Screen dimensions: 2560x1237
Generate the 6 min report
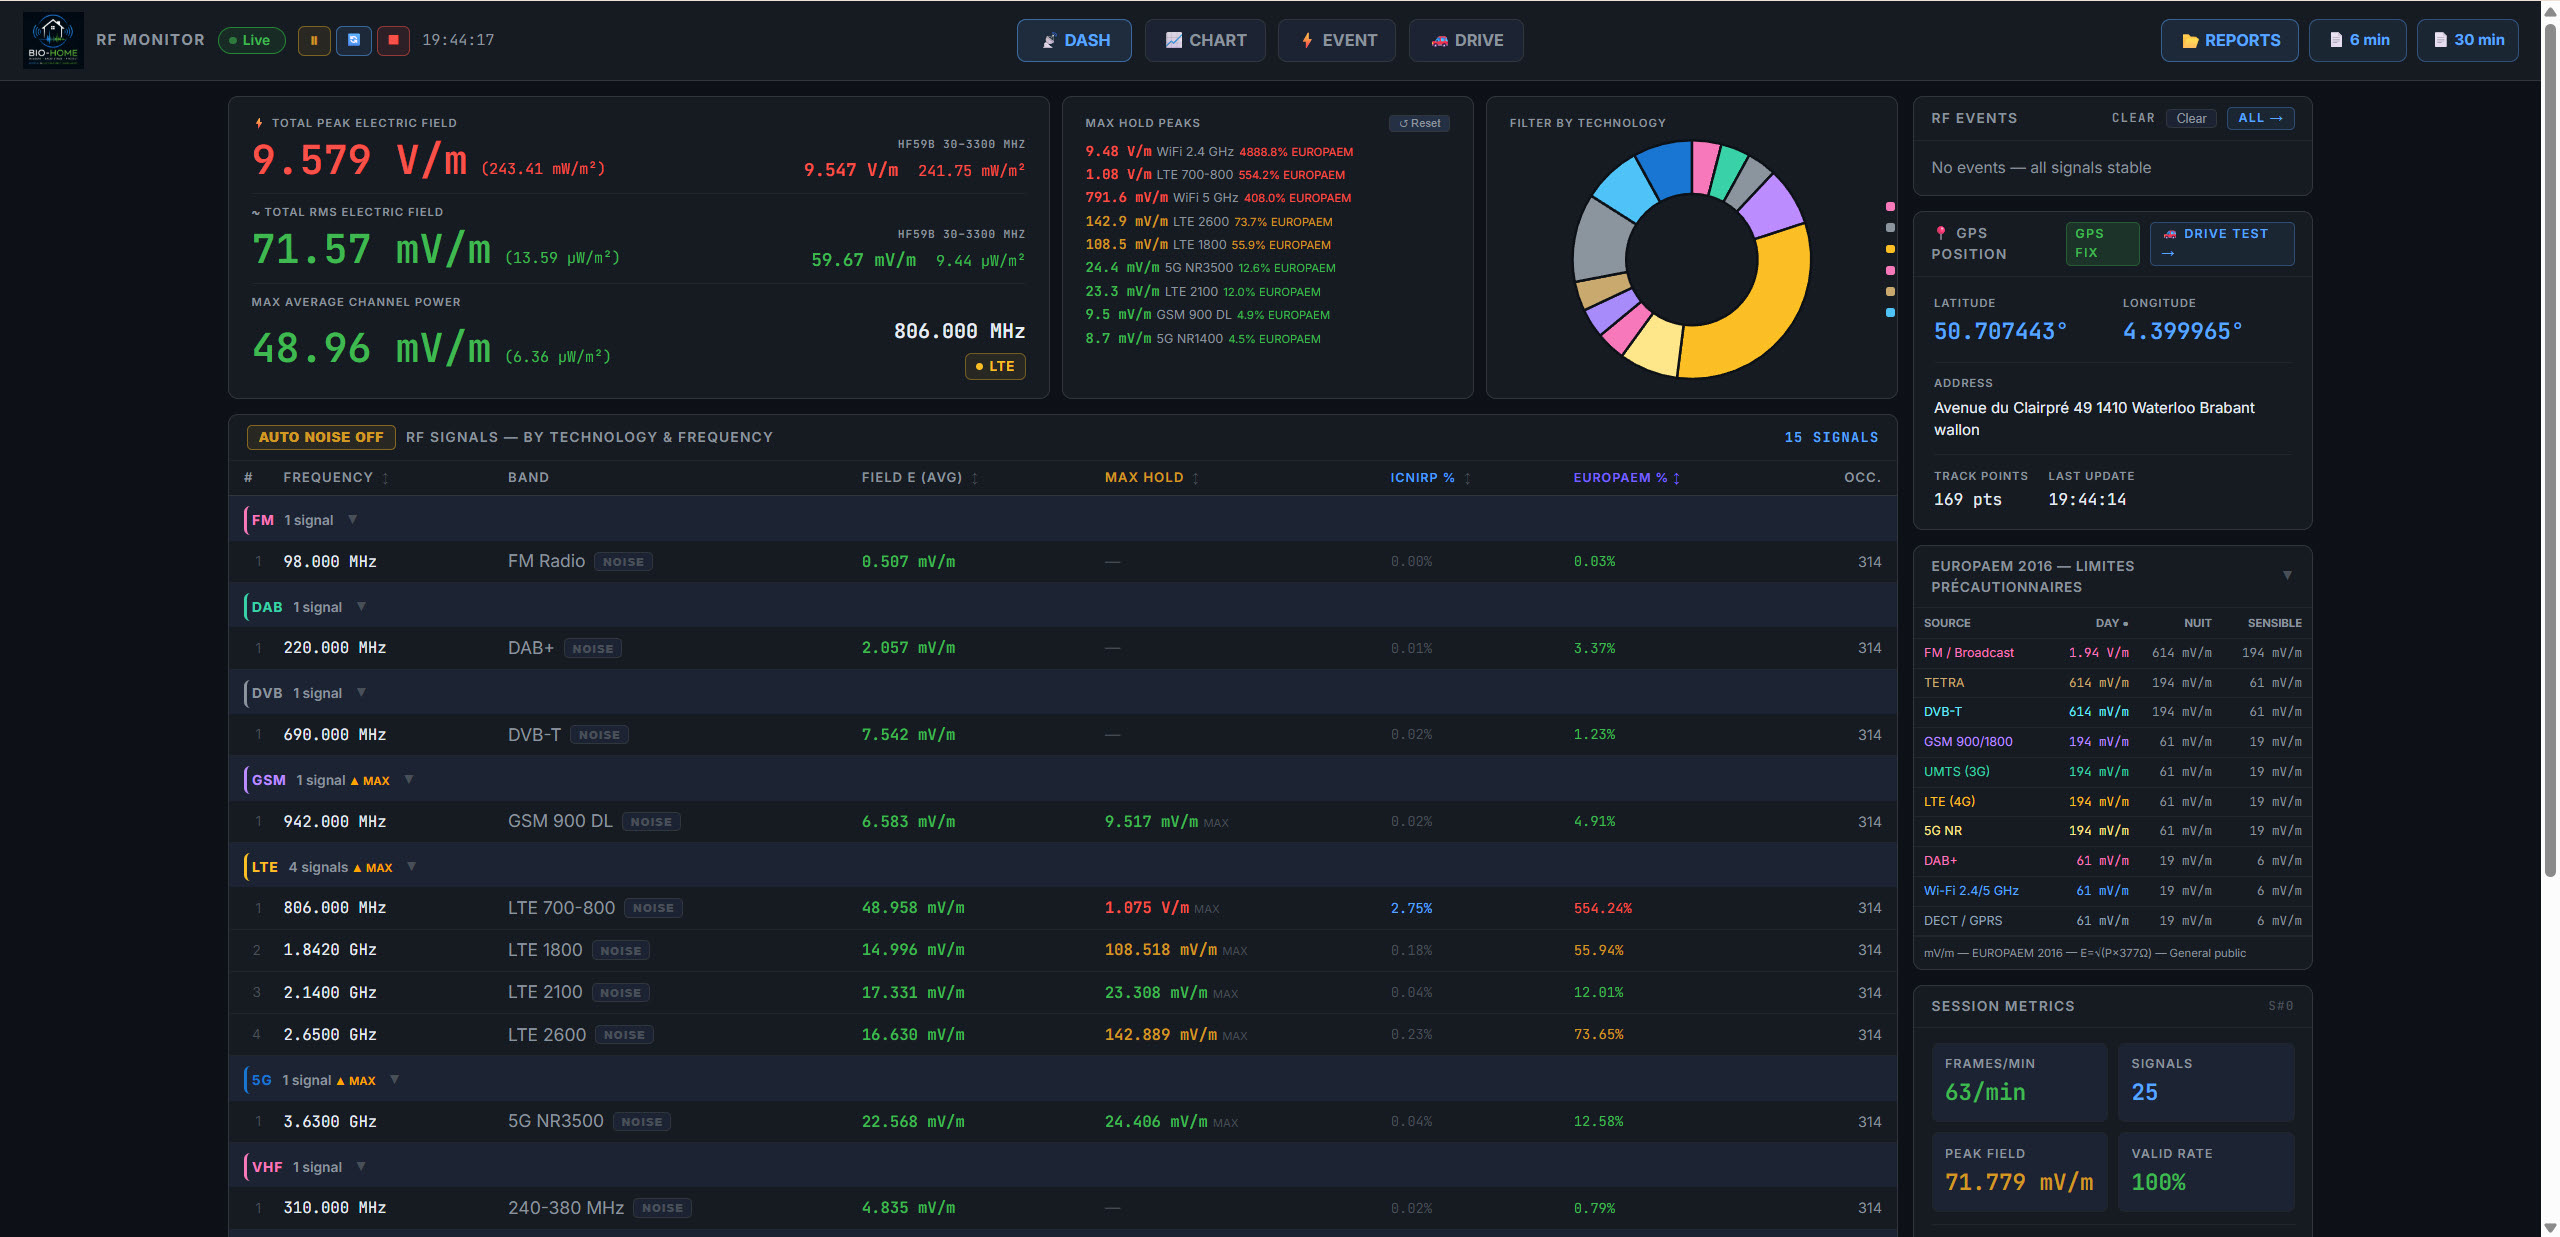coord(2358,40)
